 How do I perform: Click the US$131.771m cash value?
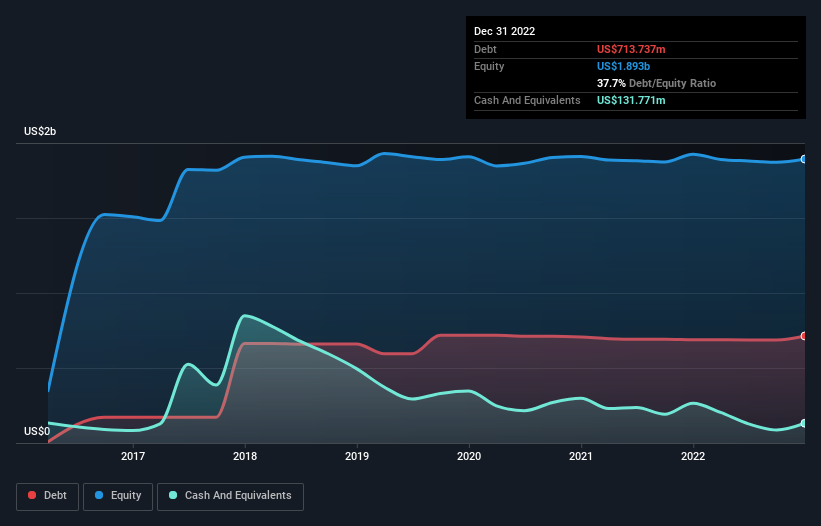tap(631, 100)
